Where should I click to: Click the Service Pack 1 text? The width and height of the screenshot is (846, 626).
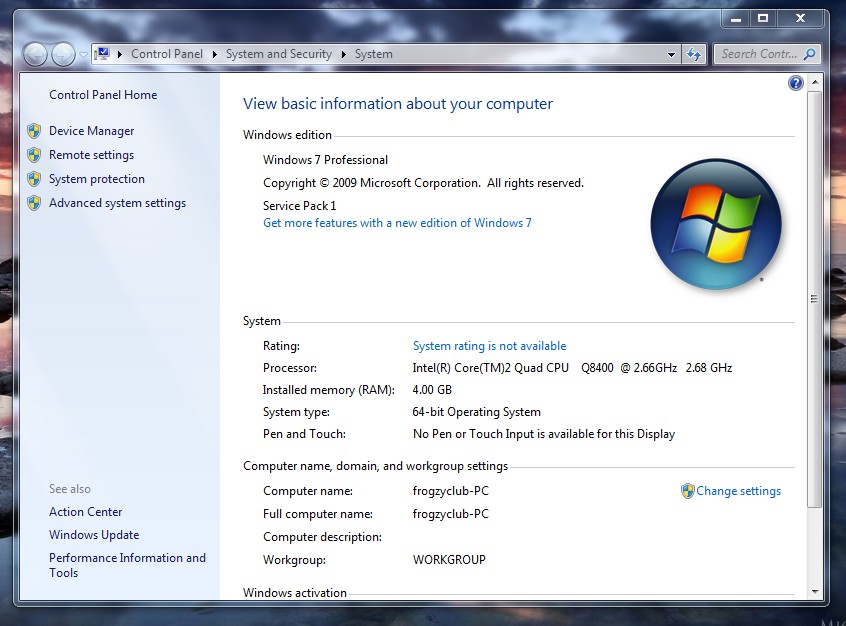point(299,206)
